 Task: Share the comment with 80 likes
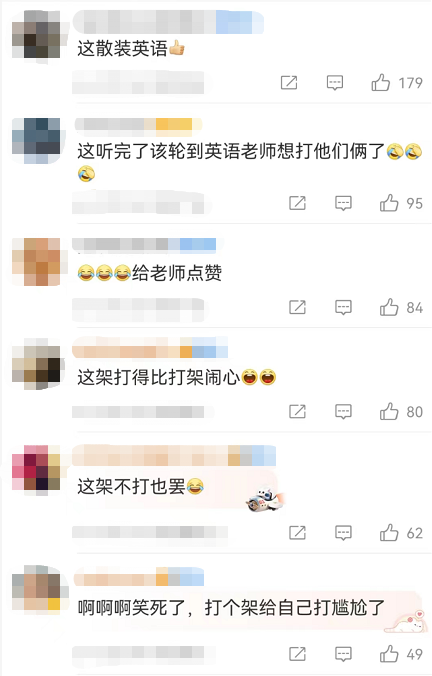(x=297, y=412)
